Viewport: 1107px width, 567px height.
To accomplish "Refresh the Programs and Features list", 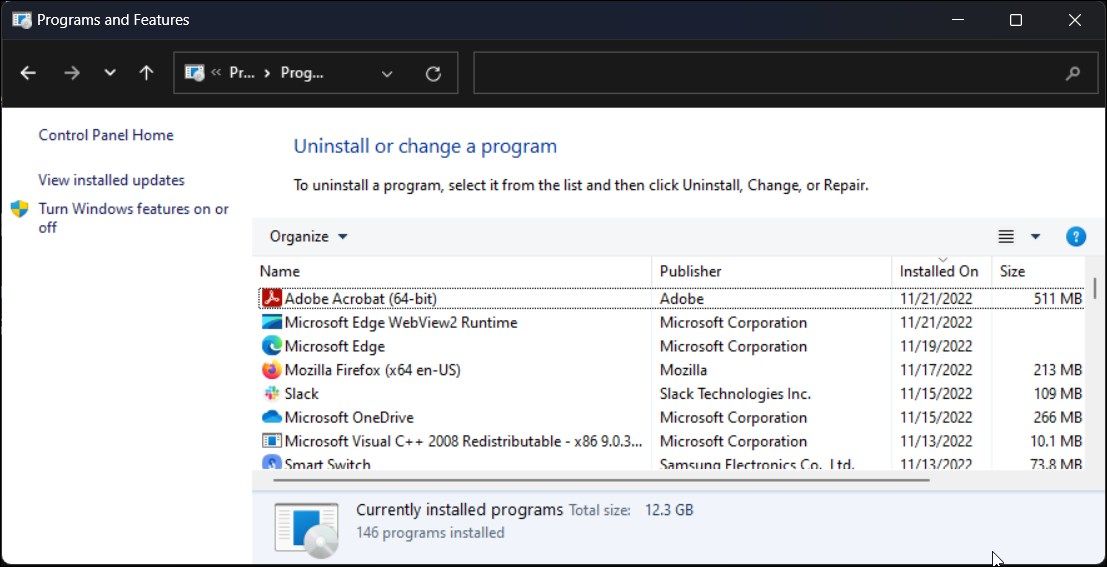I will point(433,73).
